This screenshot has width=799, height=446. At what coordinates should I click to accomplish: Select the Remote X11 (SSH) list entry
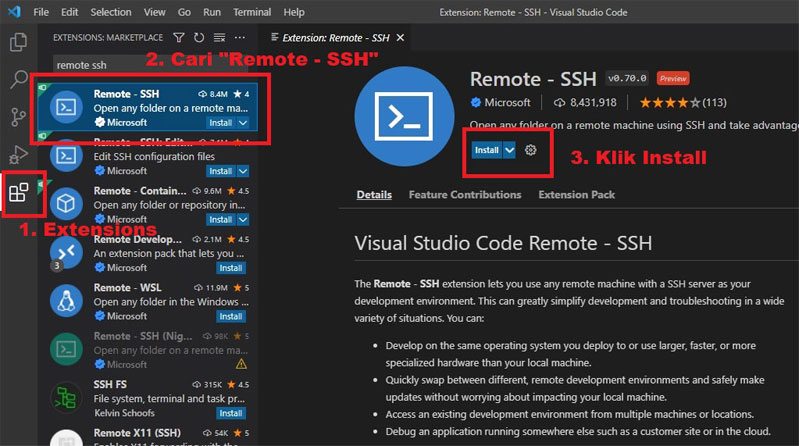[x=148, y=436]
